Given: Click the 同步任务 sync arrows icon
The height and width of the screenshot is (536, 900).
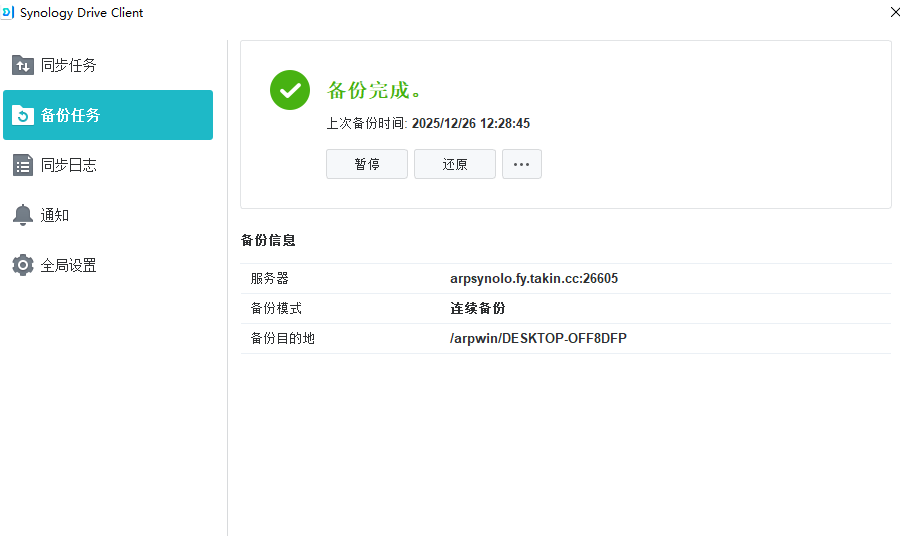Looking at the screenshot, I should pos(23,65).
